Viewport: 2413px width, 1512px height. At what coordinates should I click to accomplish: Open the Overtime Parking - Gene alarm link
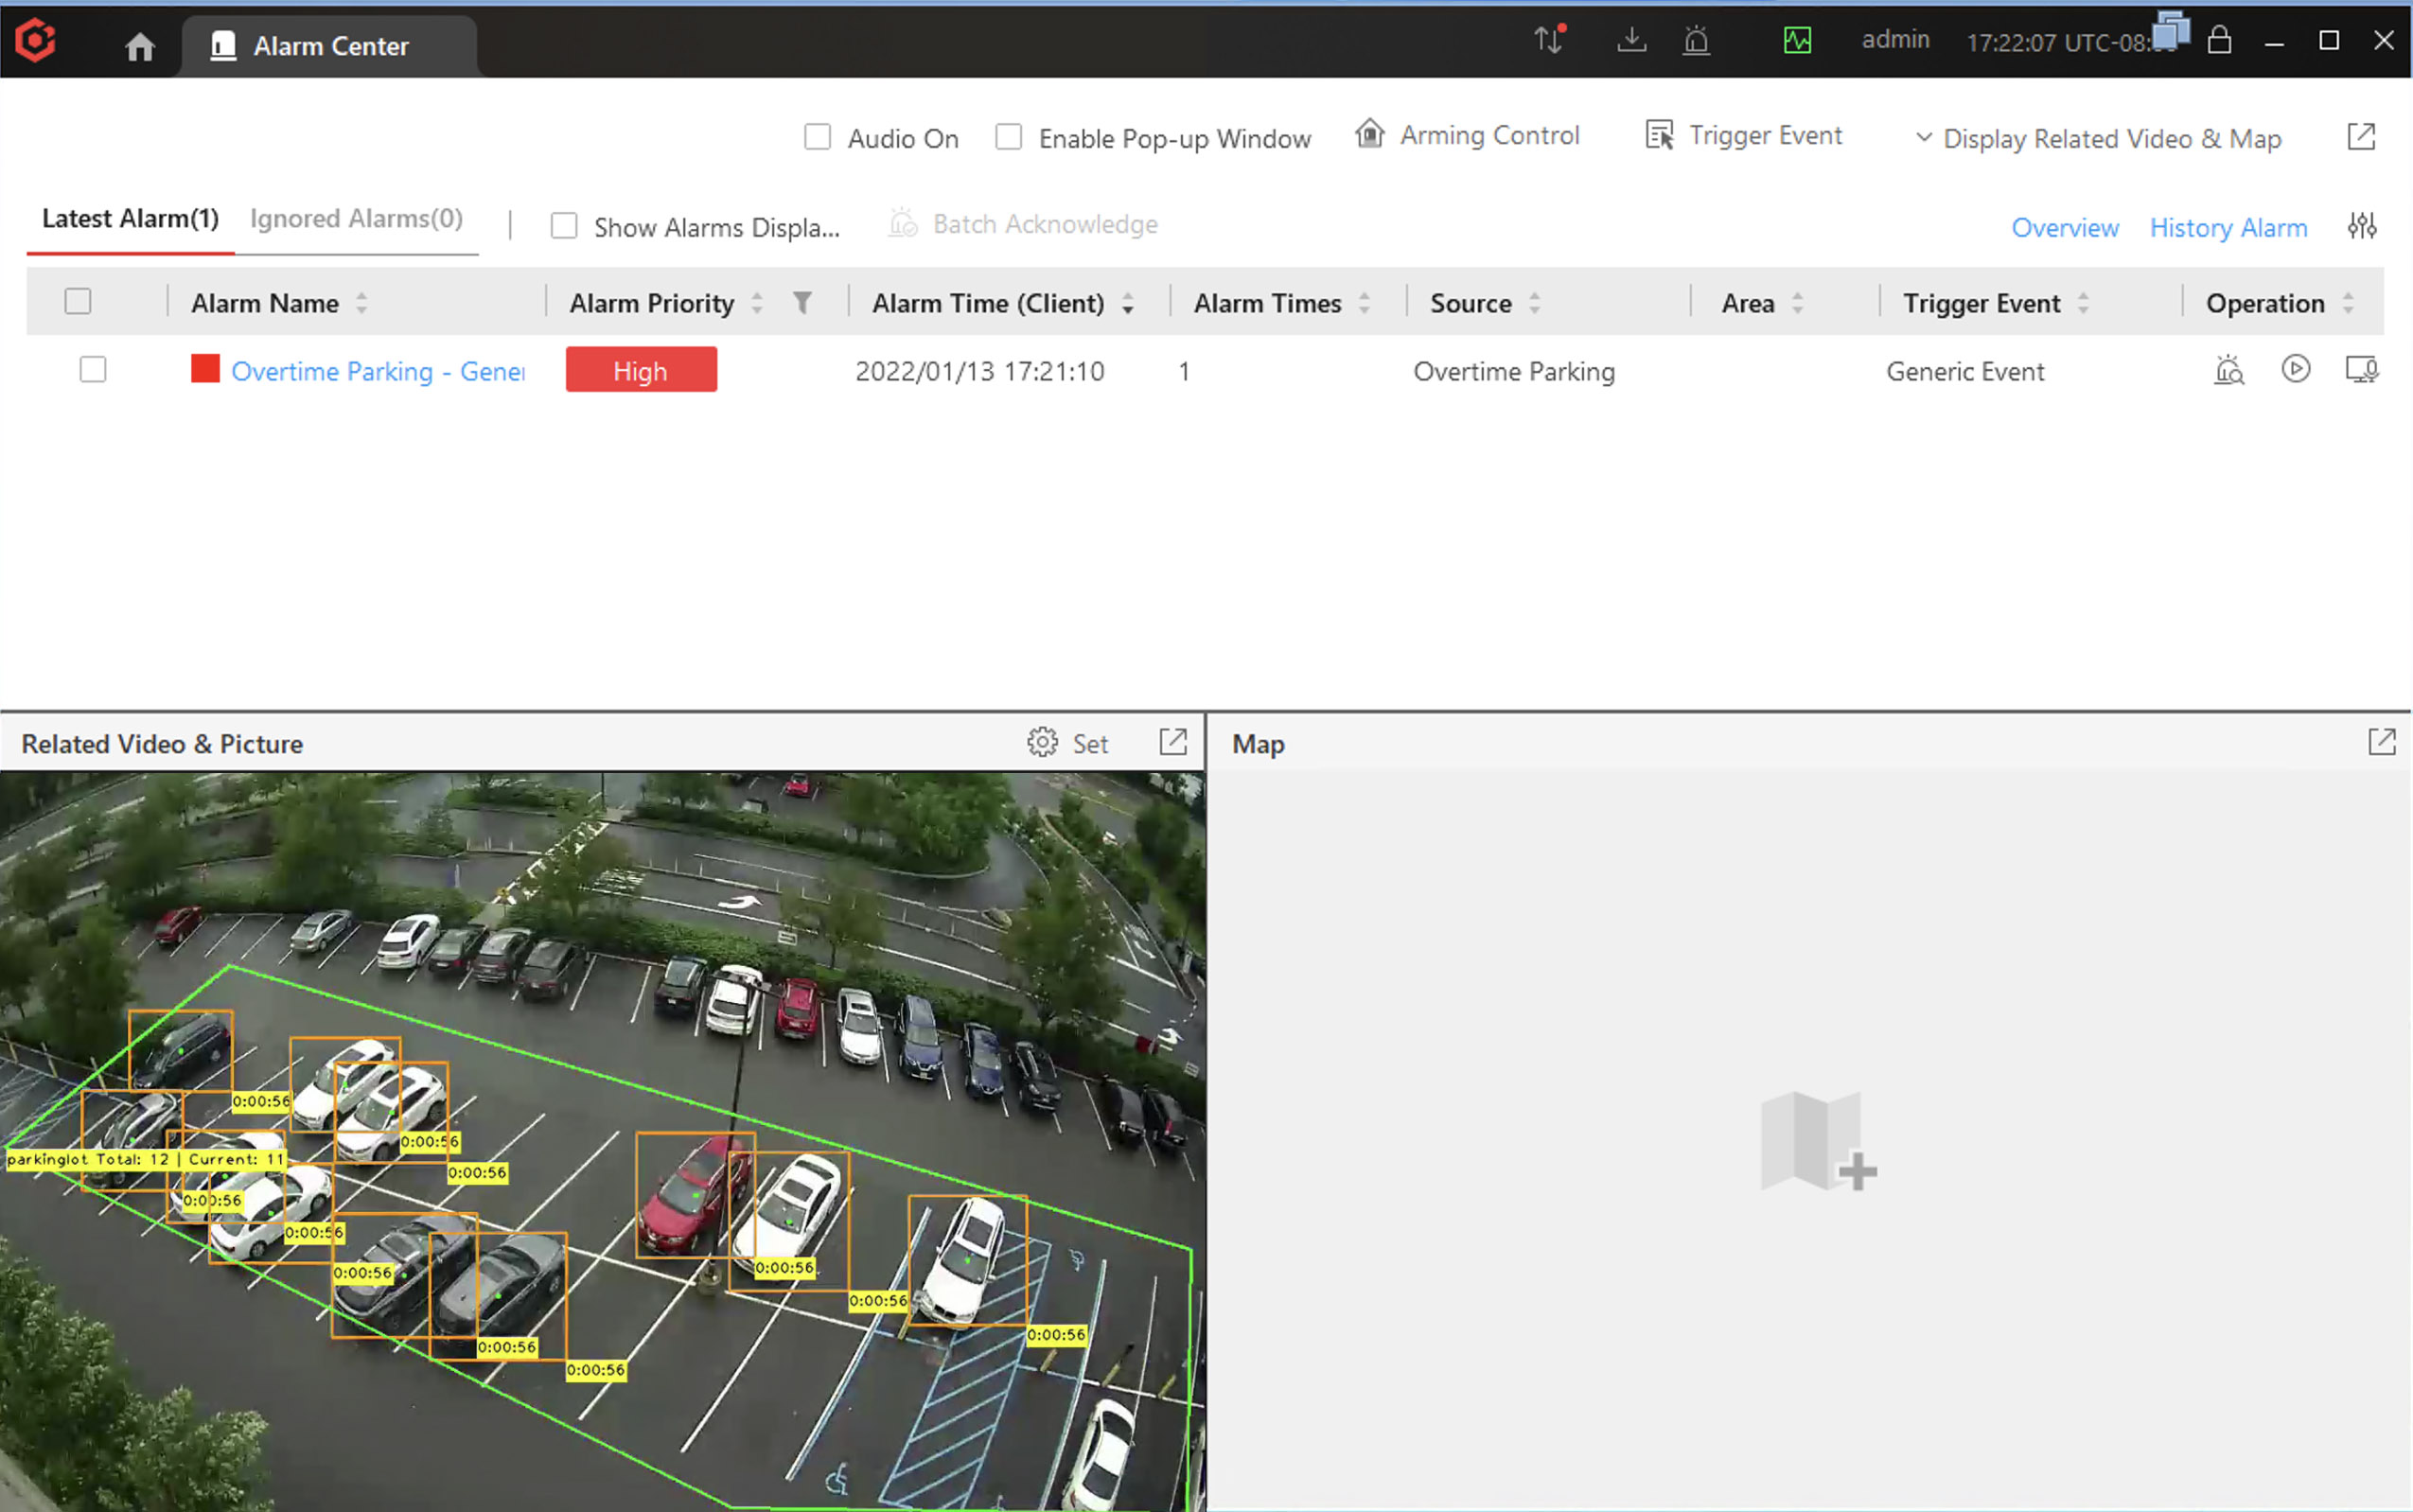(x=378, y=371)
